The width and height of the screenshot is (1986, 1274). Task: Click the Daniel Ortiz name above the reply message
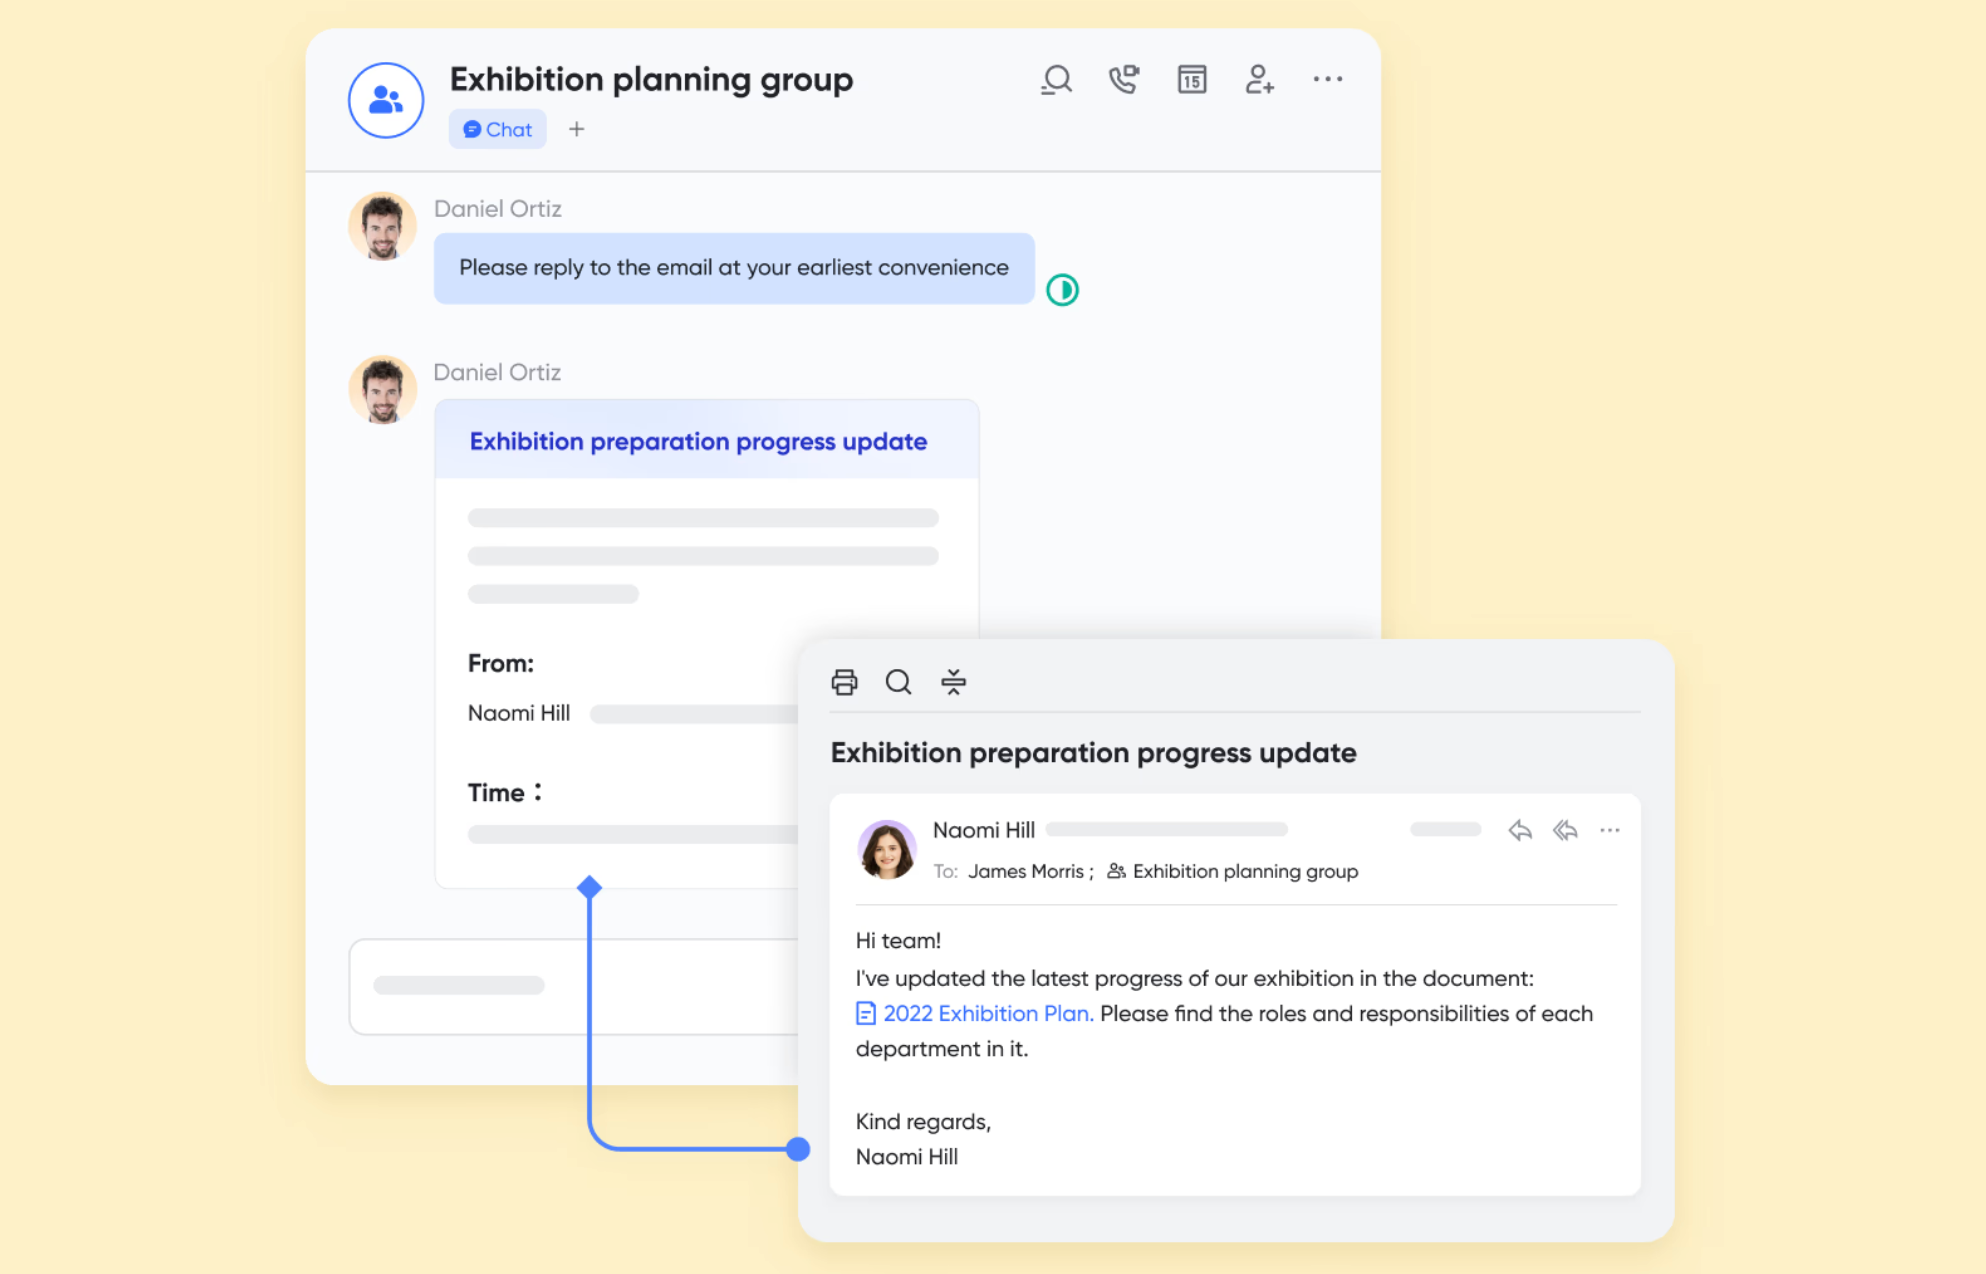tap(497, 209)
